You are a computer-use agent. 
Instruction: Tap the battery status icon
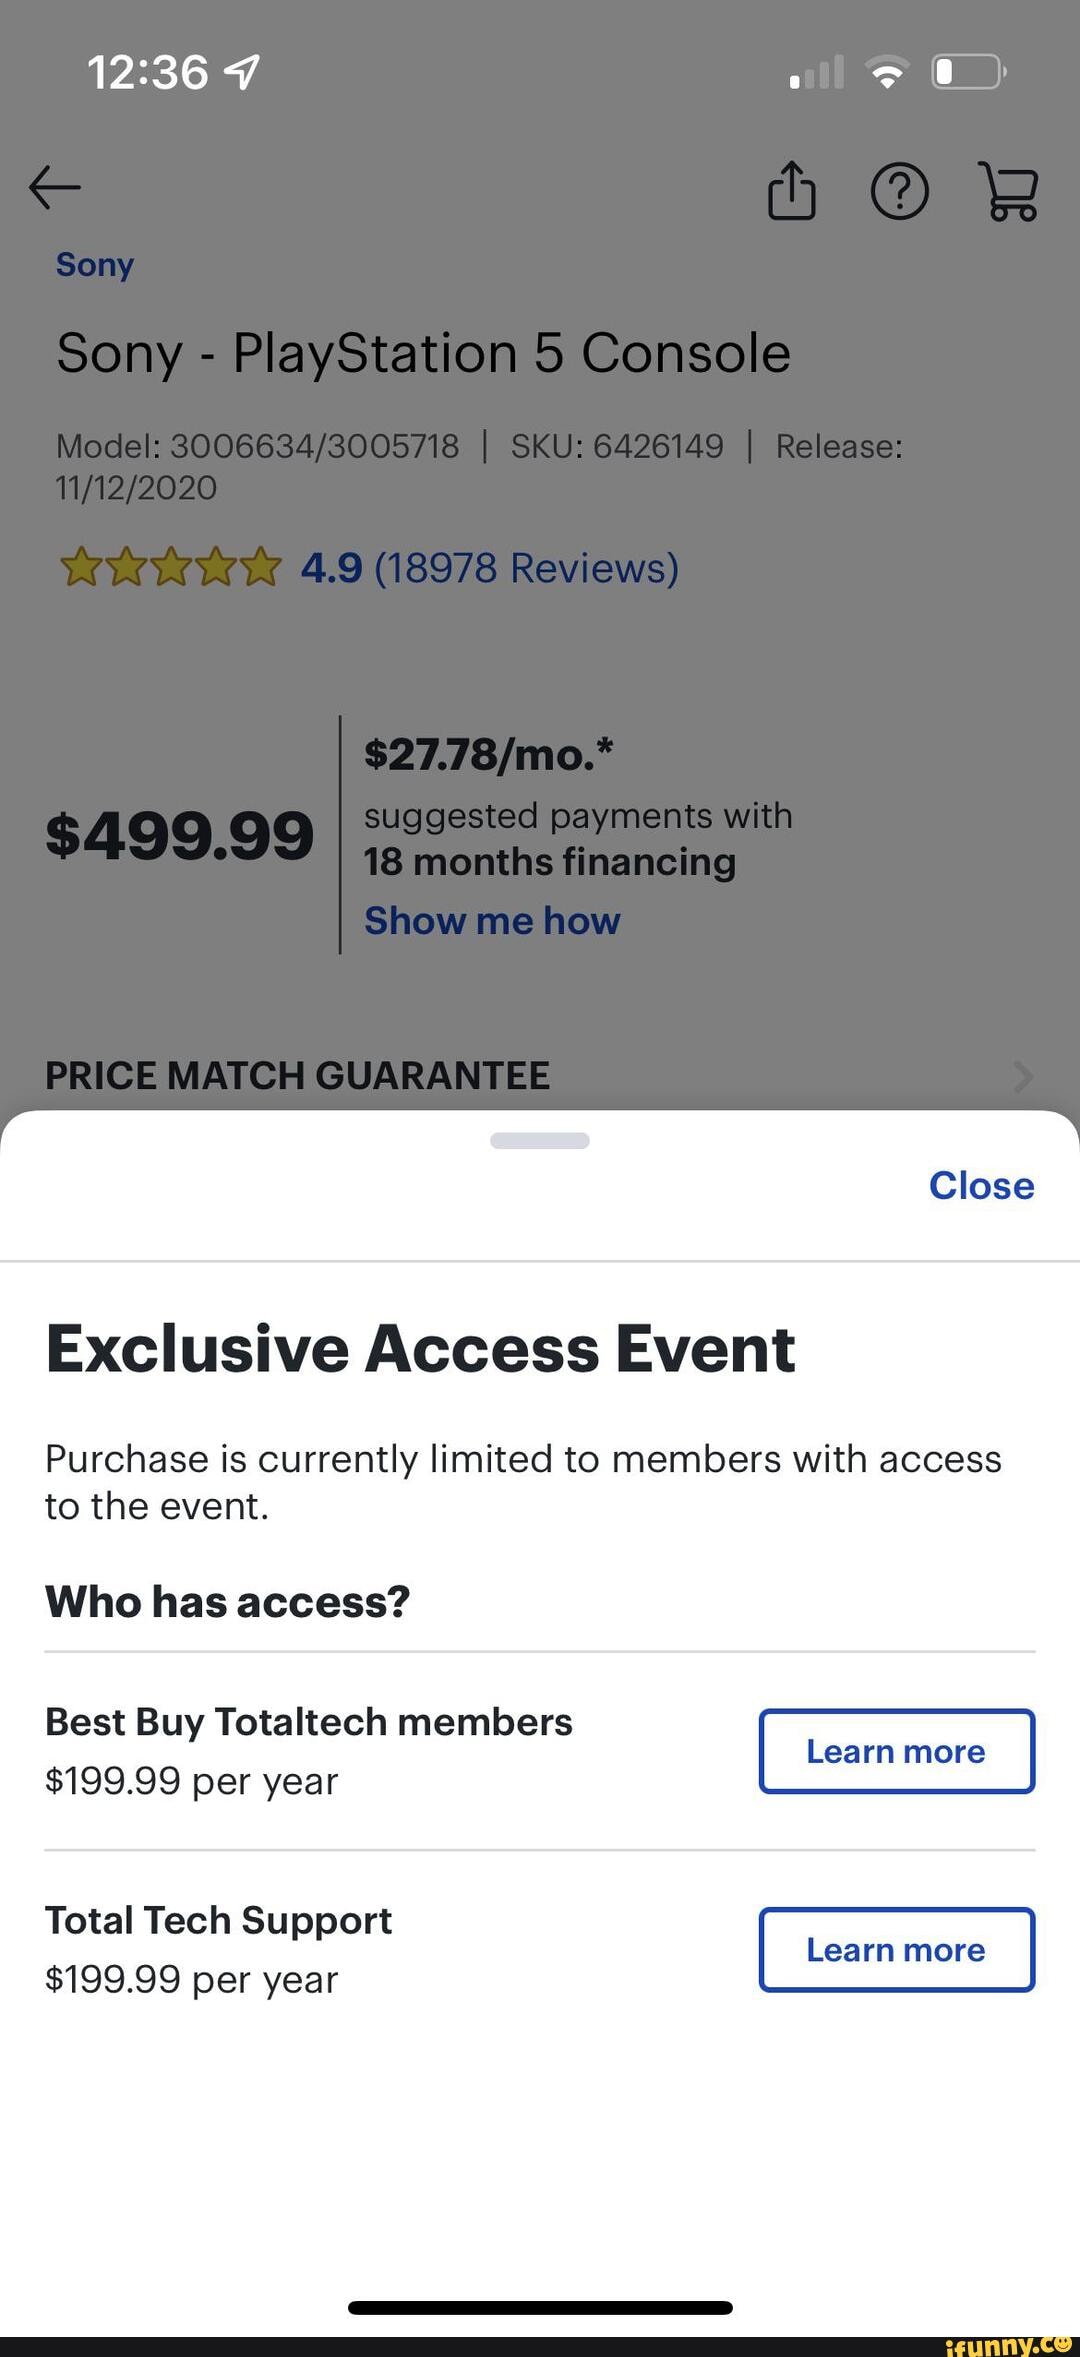point(968,72)
